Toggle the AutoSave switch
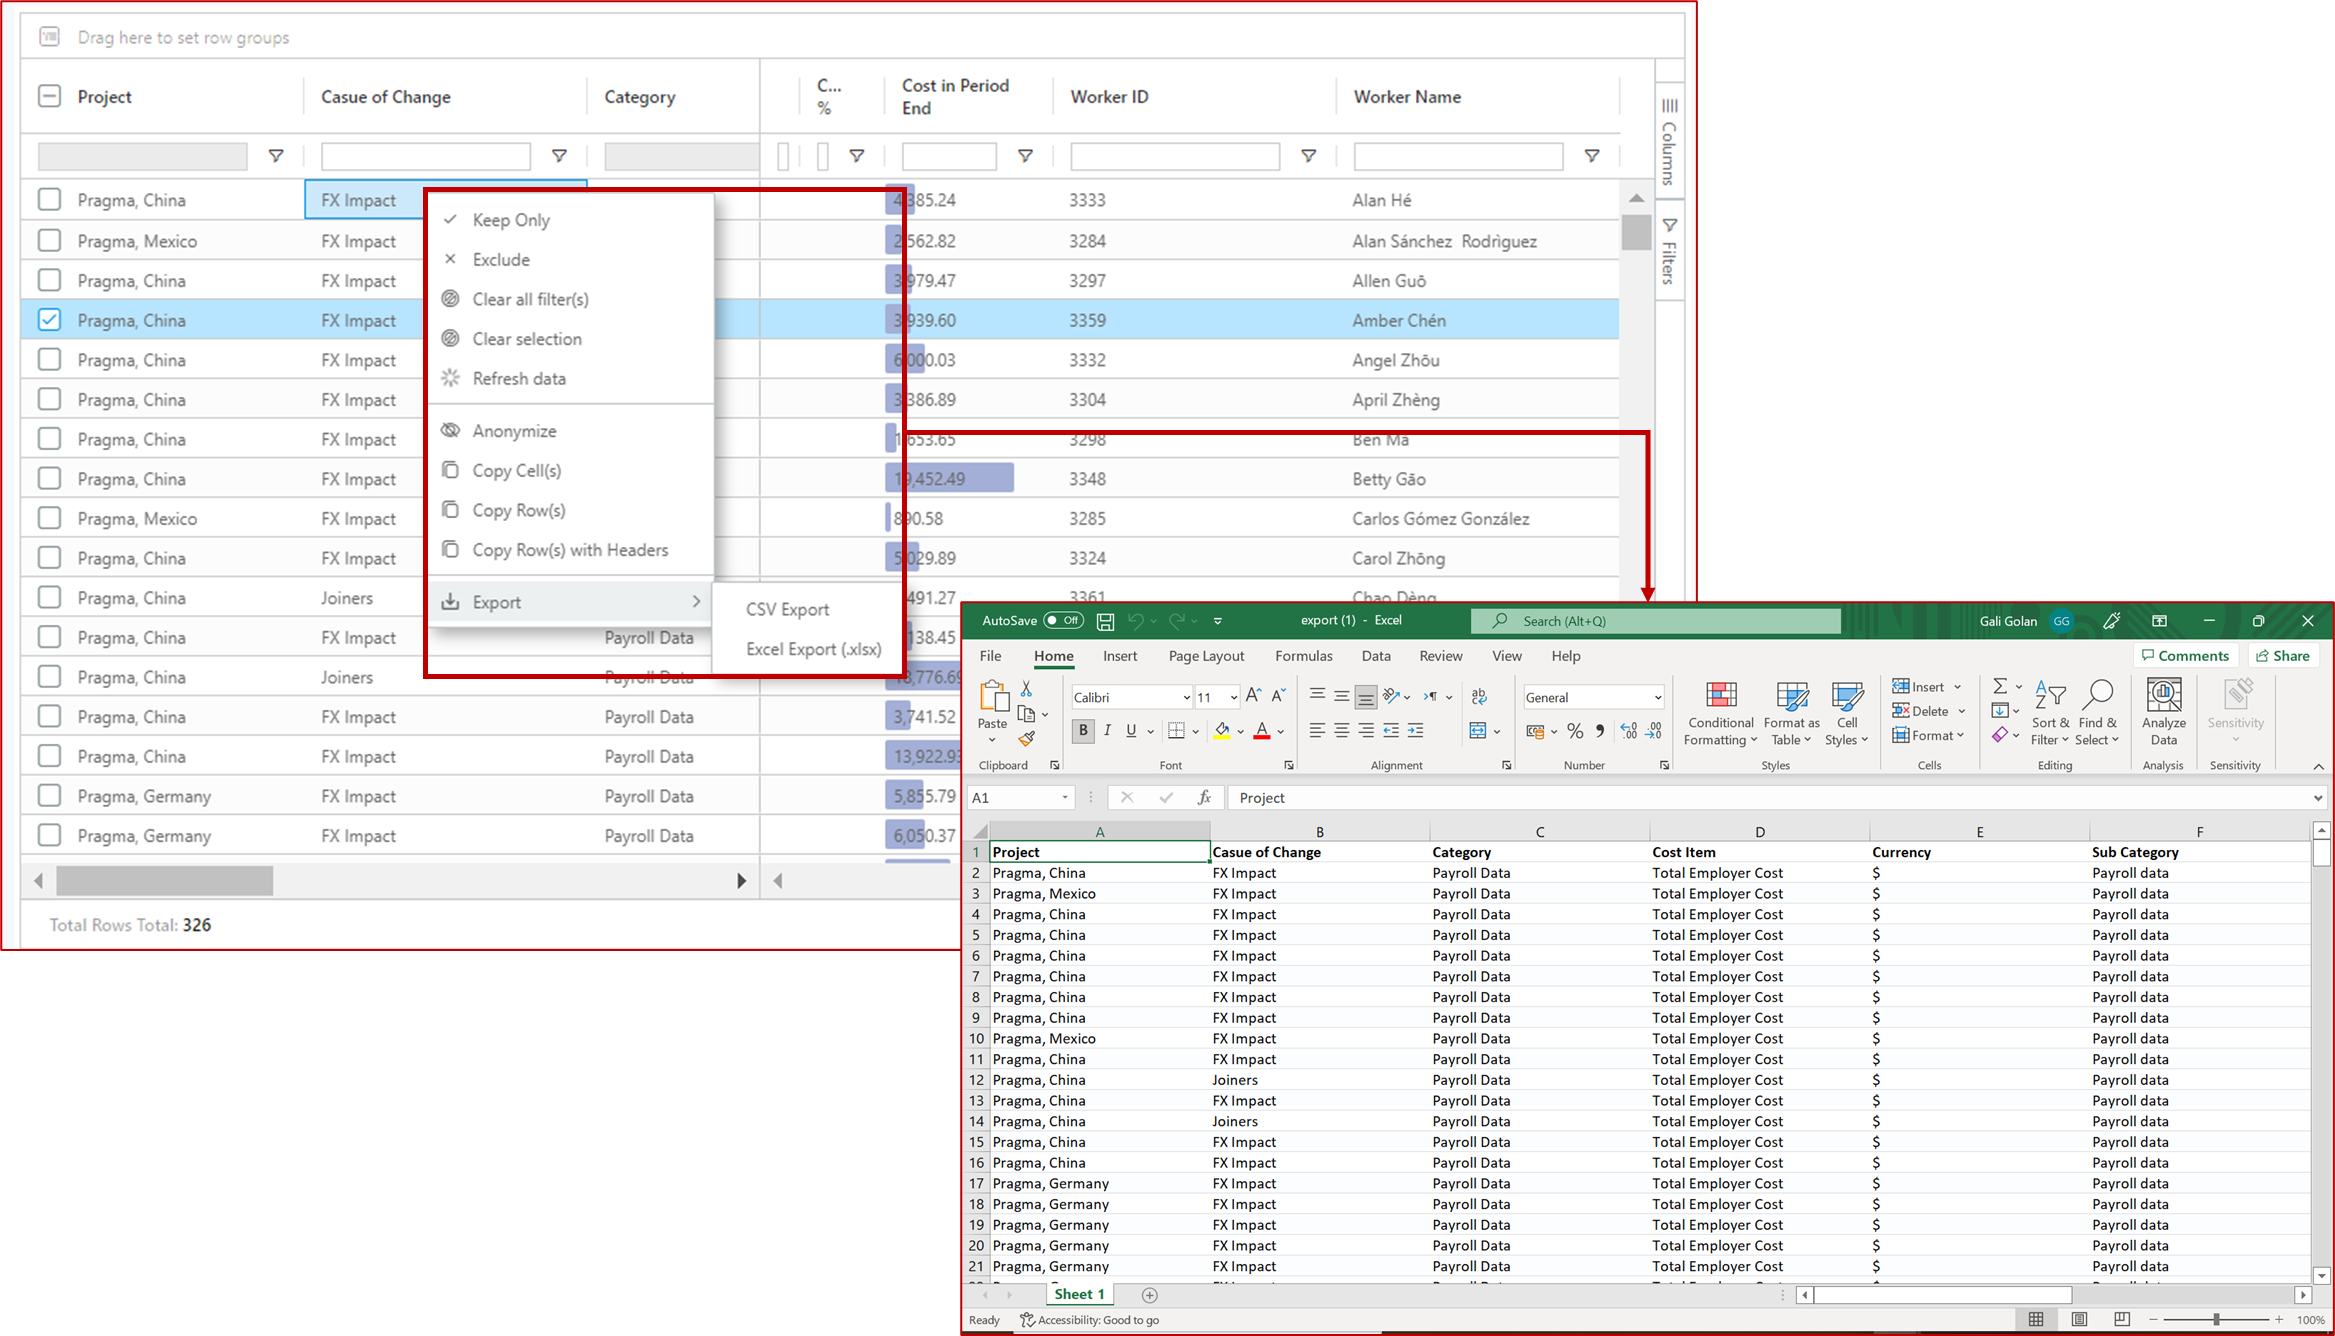The height and width of the screenshot is (1336, 2335). [1063, 621]
